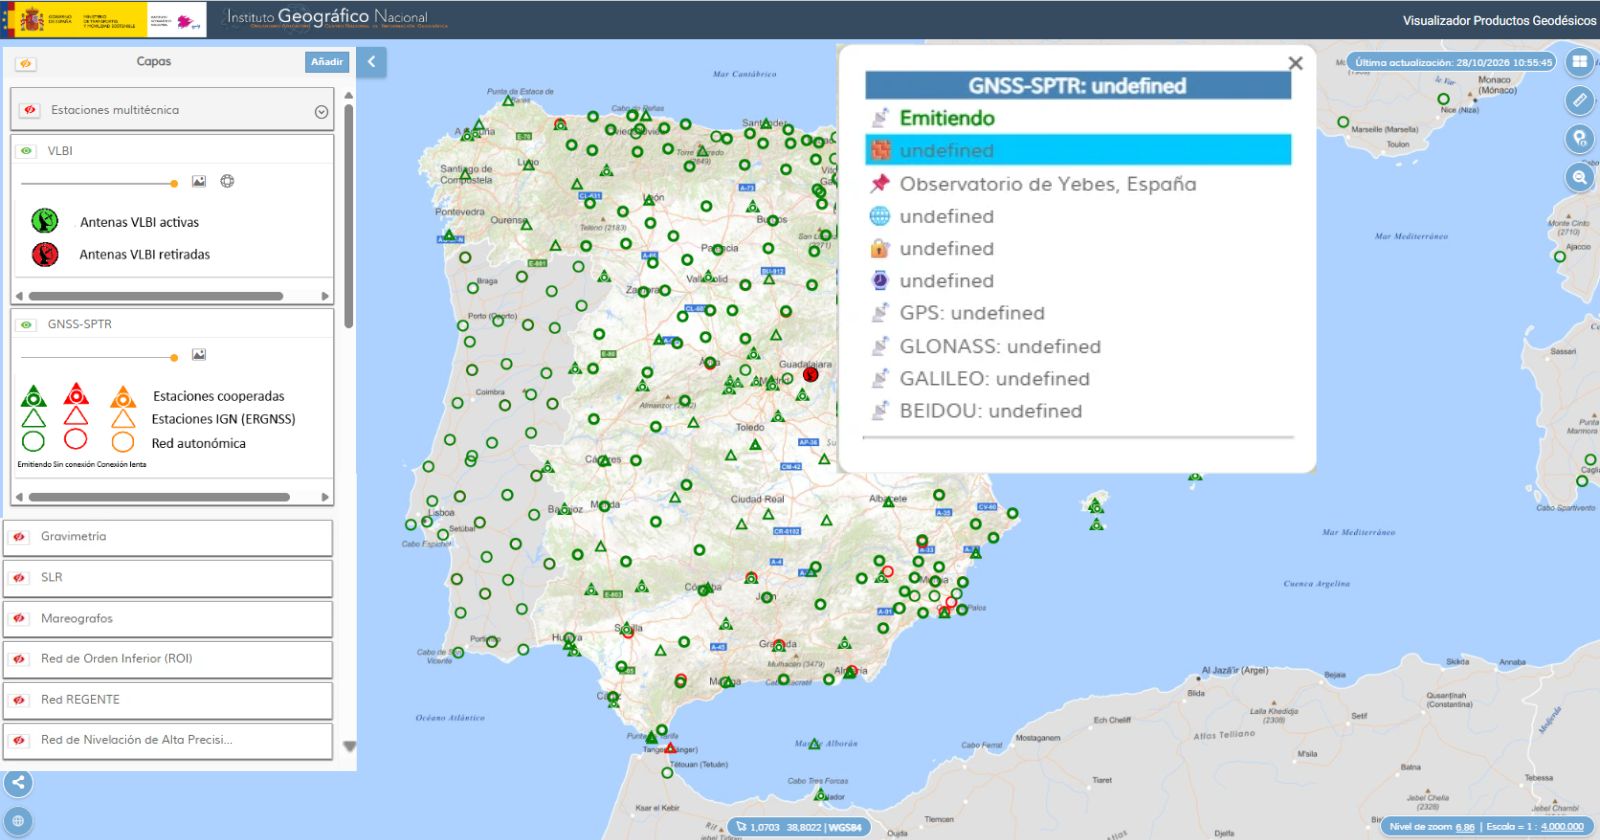The height and width of the screenshot is (840, 1600).
Task: Show the SLR layer
Action: pyautogui.click(x=19, y=577)
